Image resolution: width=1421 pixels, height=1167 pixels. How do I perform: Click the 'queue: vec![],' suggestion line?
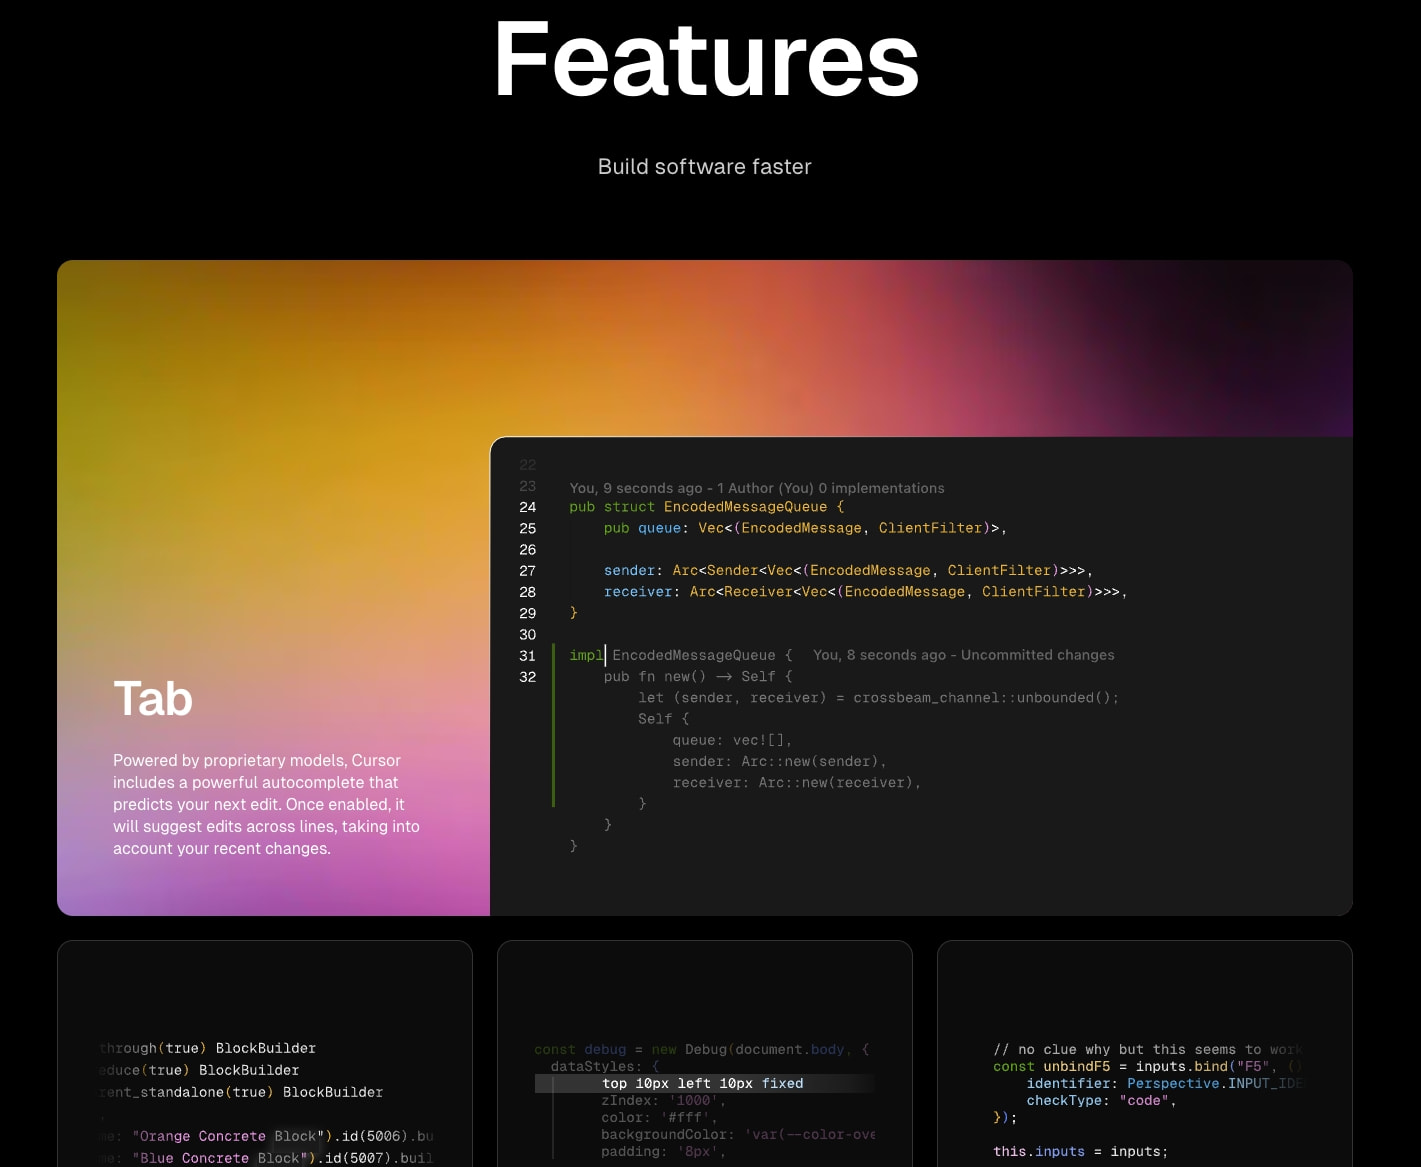coord(732,740)
